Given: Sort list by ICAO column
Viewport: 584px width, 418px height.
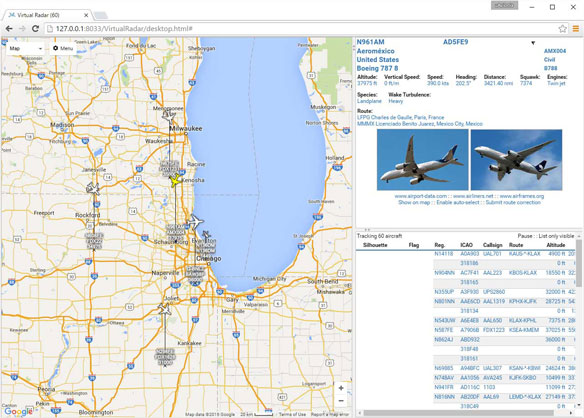Looking at the screenshot, I should [466, 245].
